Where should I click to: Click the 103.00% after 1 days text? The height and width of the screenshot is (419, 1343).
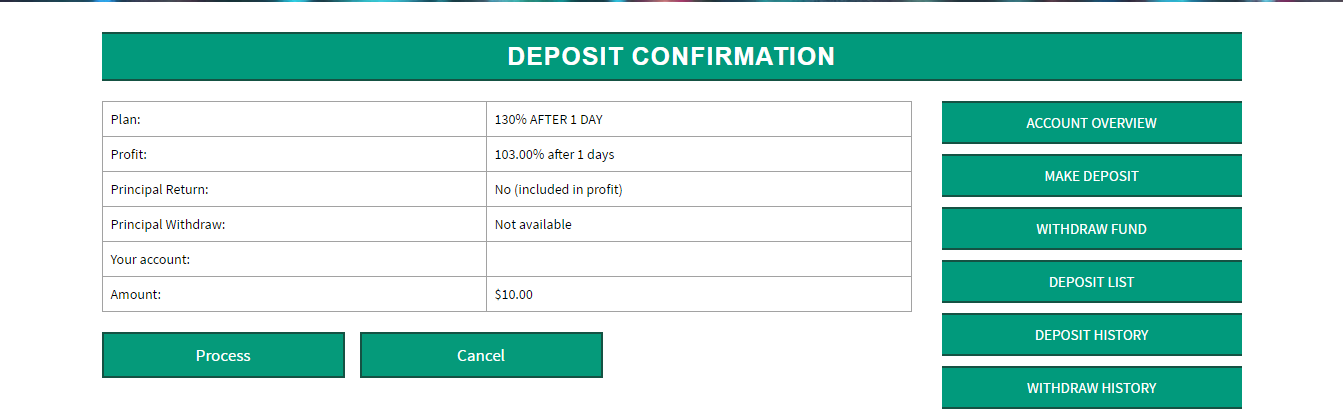[x=555, y=154]
